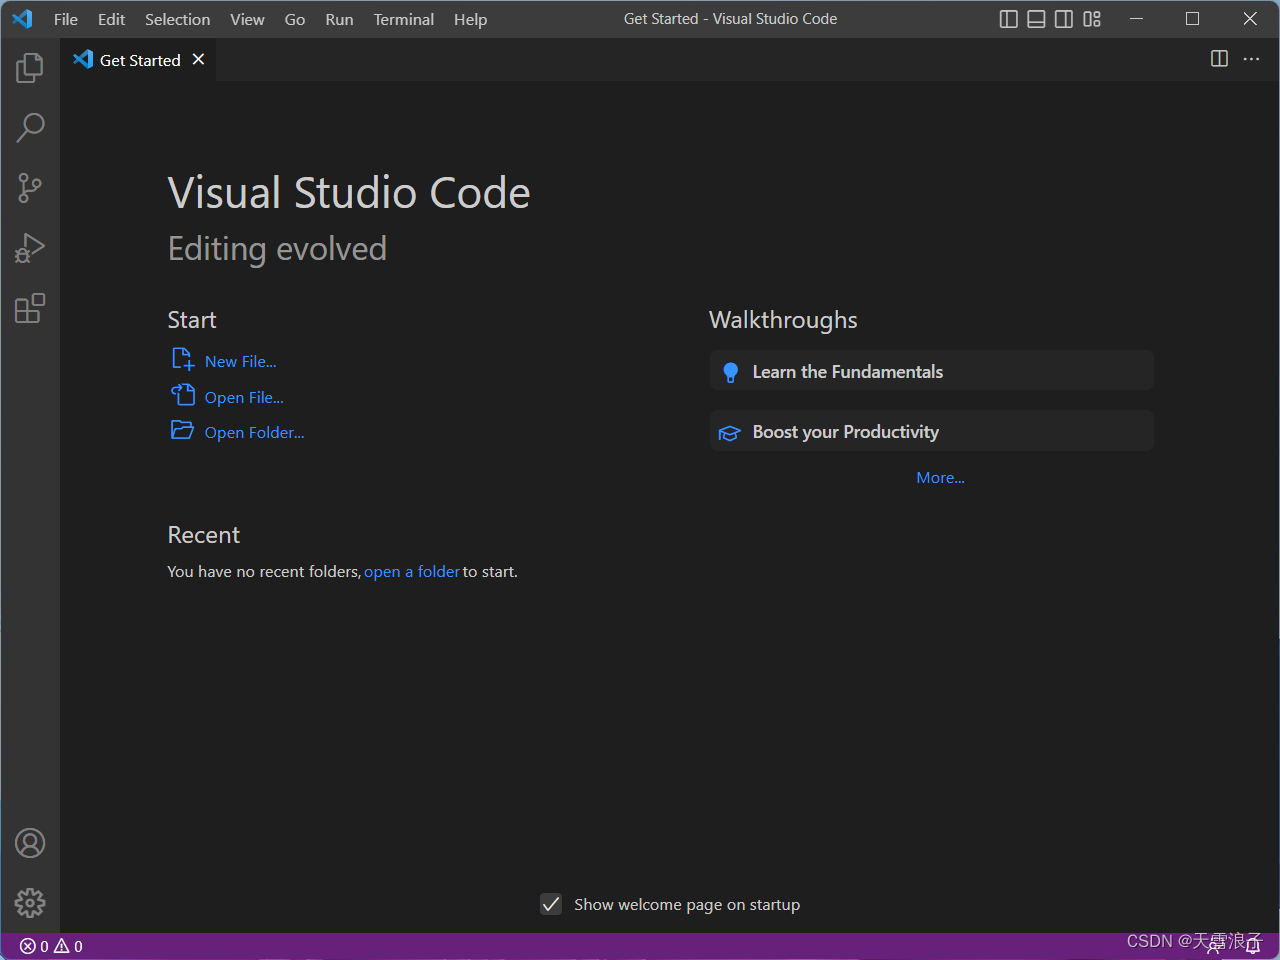This screenshot has width=1280, height=960.
Task: Open the Run menu
Action: click(339, 19)
